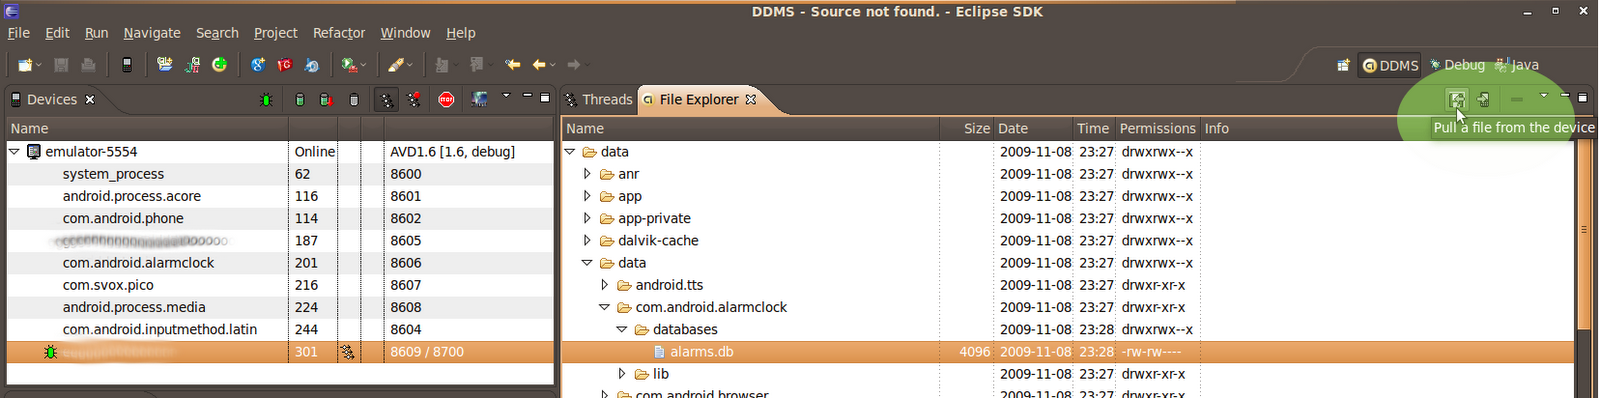This screenshot has height=398, width=1600.
Task: Open the File Explorer view menu dropdown arrow
Action: click(x=1543, y=96)
